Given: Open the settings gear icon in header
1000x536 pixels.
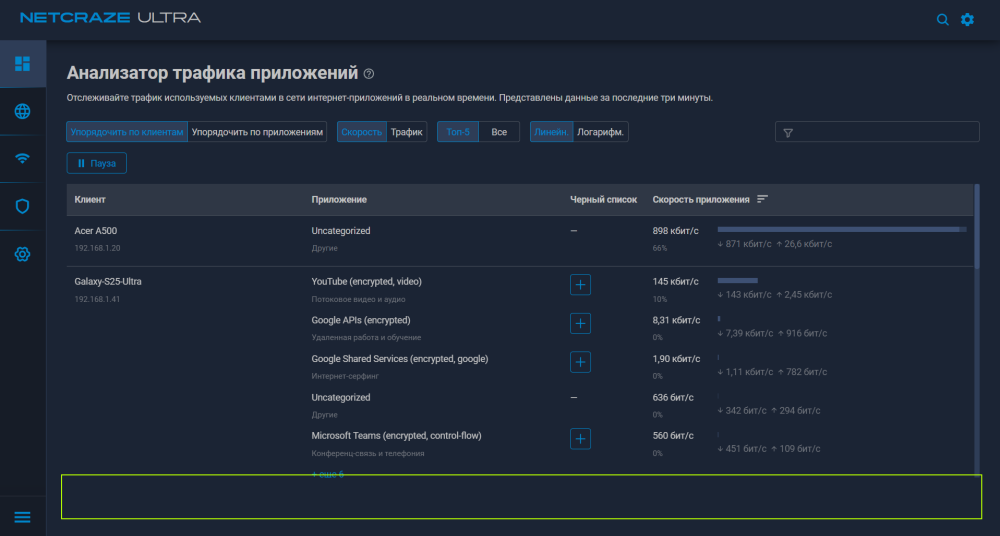Looking at the screenshot, I should (x=967, y=20).
